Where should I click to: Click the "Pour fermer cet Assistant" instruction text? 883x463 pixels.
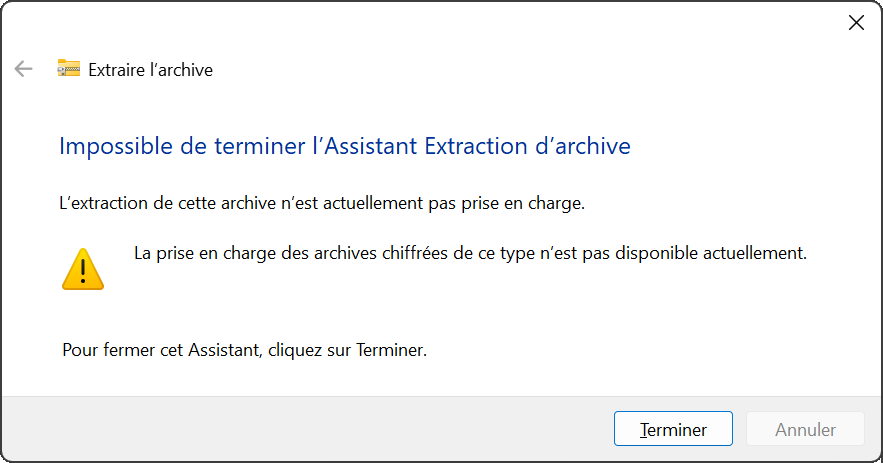click(244, 351)
